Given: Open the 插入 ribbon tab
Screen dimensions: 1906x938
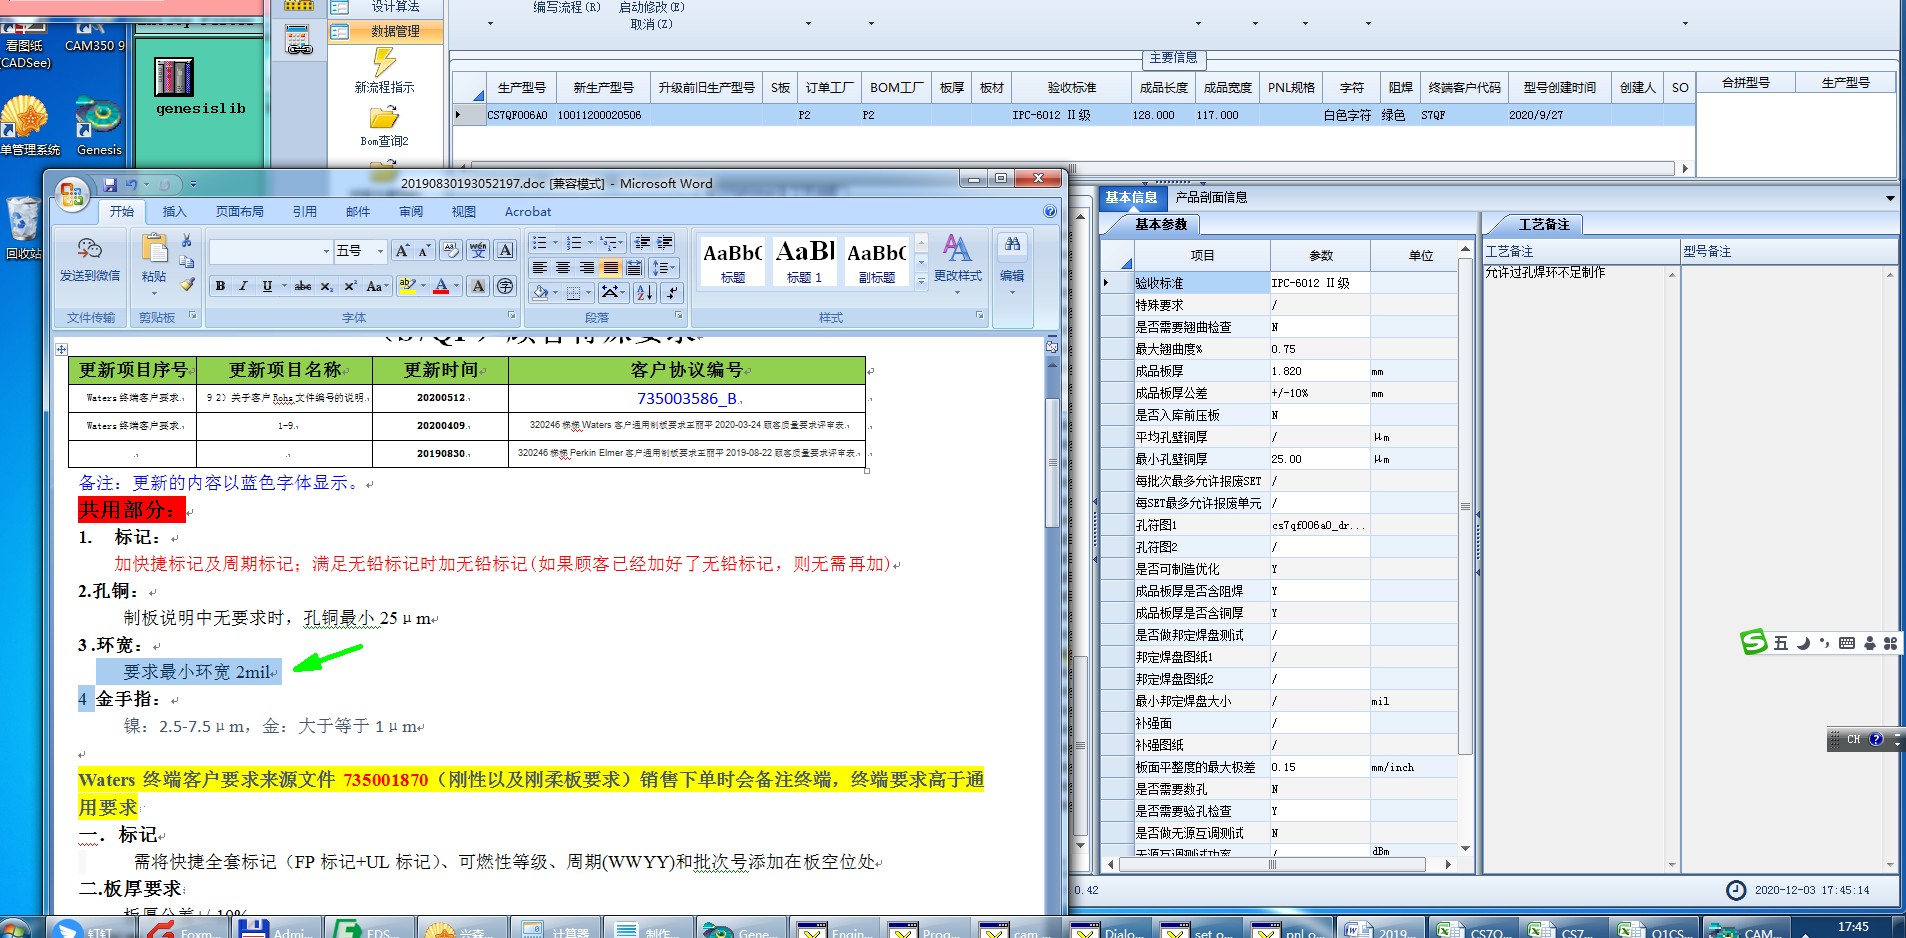Looking at the screenshot, I should [174, 212].
